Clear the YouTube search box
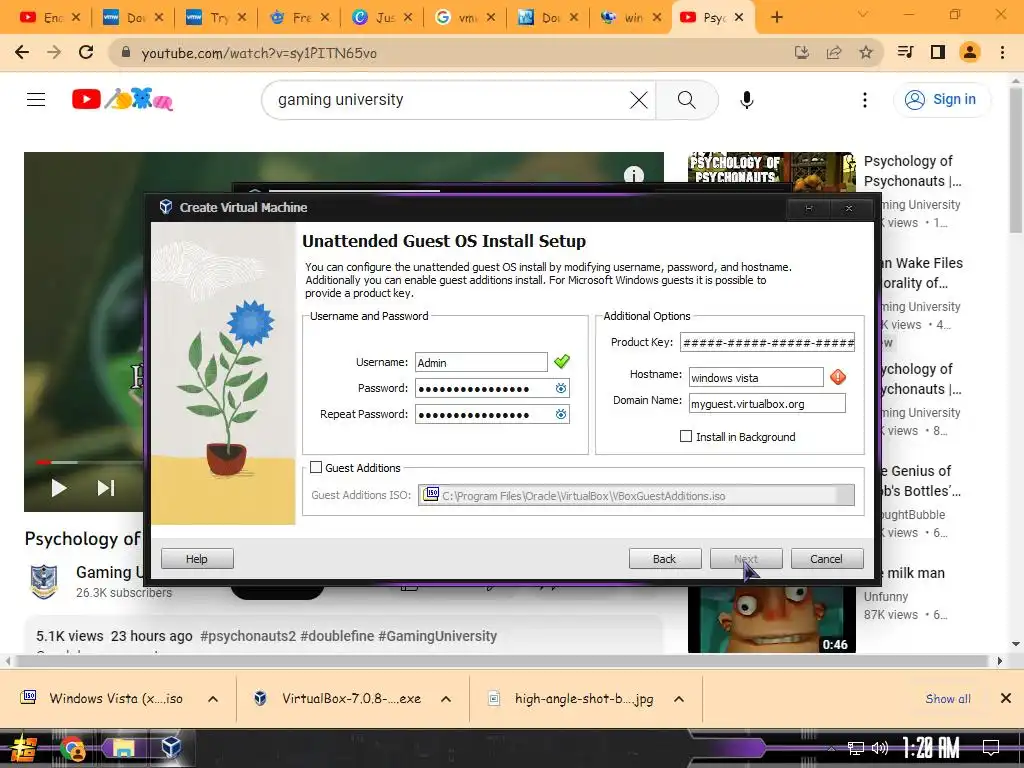The image size is (1024, 768). [638, 100]
